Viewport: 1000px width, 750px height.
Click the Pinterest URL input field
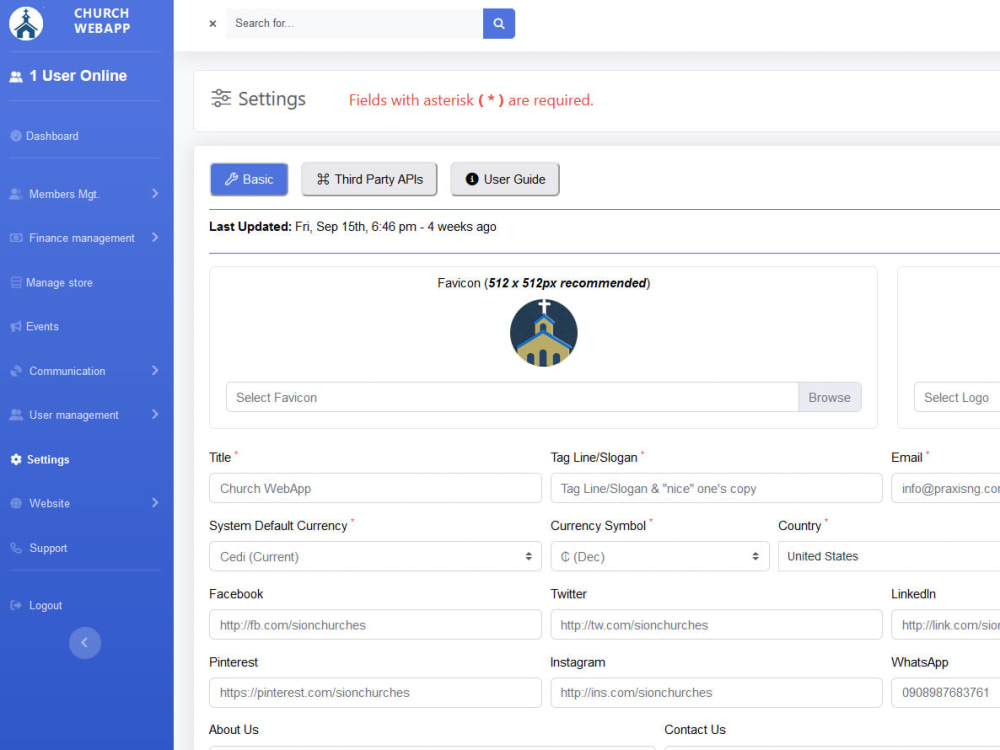click(x=375, y=693)
